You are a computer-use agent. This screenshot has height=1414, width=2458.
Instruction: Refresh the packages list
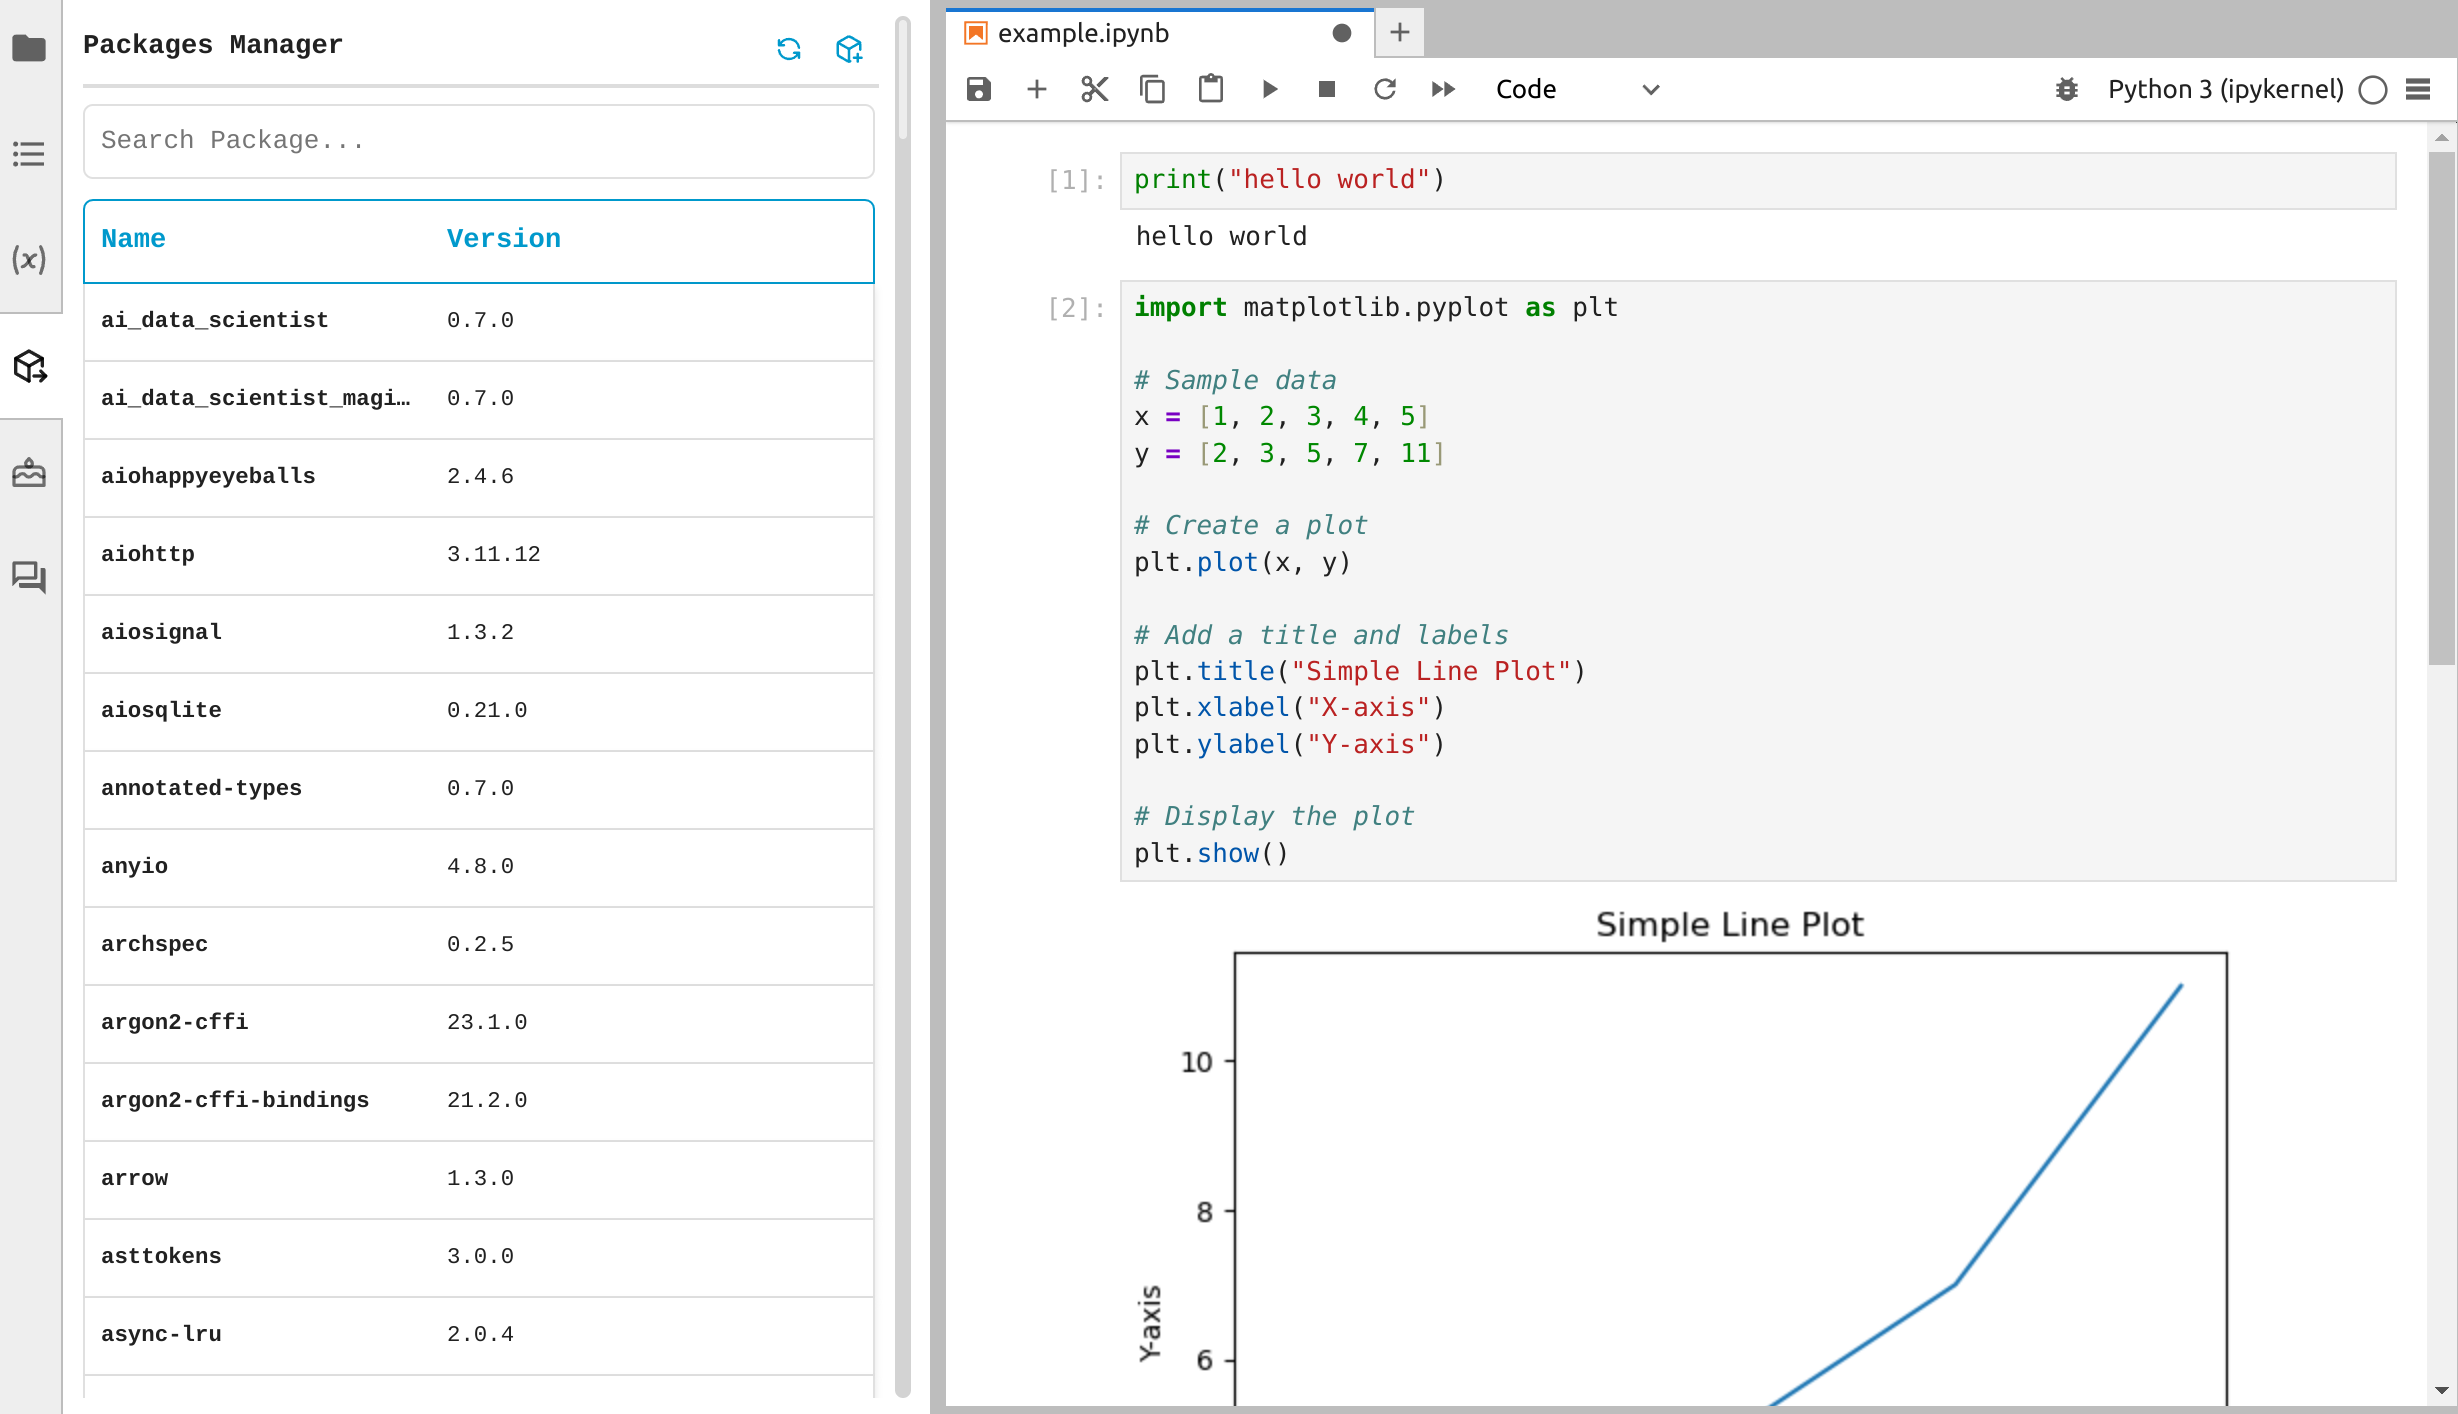click(x=789, y=49)
